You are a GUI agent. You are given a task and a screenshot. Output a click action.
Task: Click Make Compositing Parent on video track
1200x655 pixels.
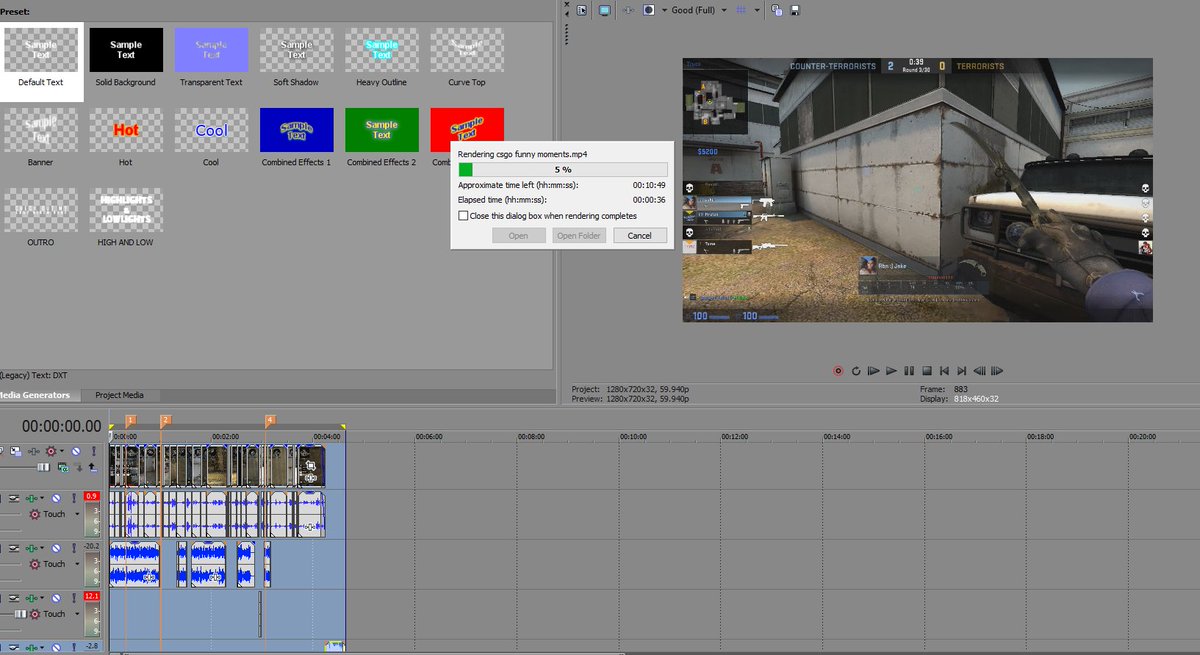pos(93,467)
